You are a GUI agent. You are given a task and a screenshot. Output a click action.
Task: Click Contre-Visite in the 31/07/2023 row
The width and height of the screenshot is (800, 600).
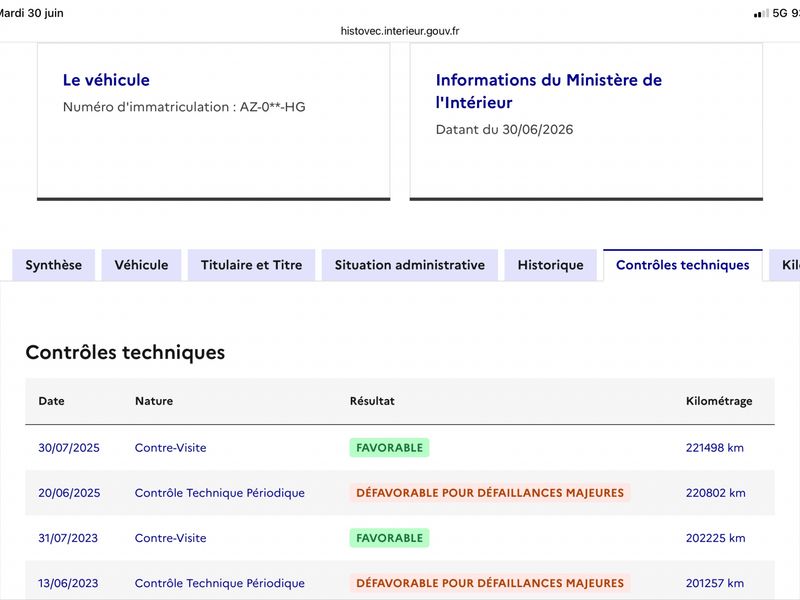(x=170, y=538)
